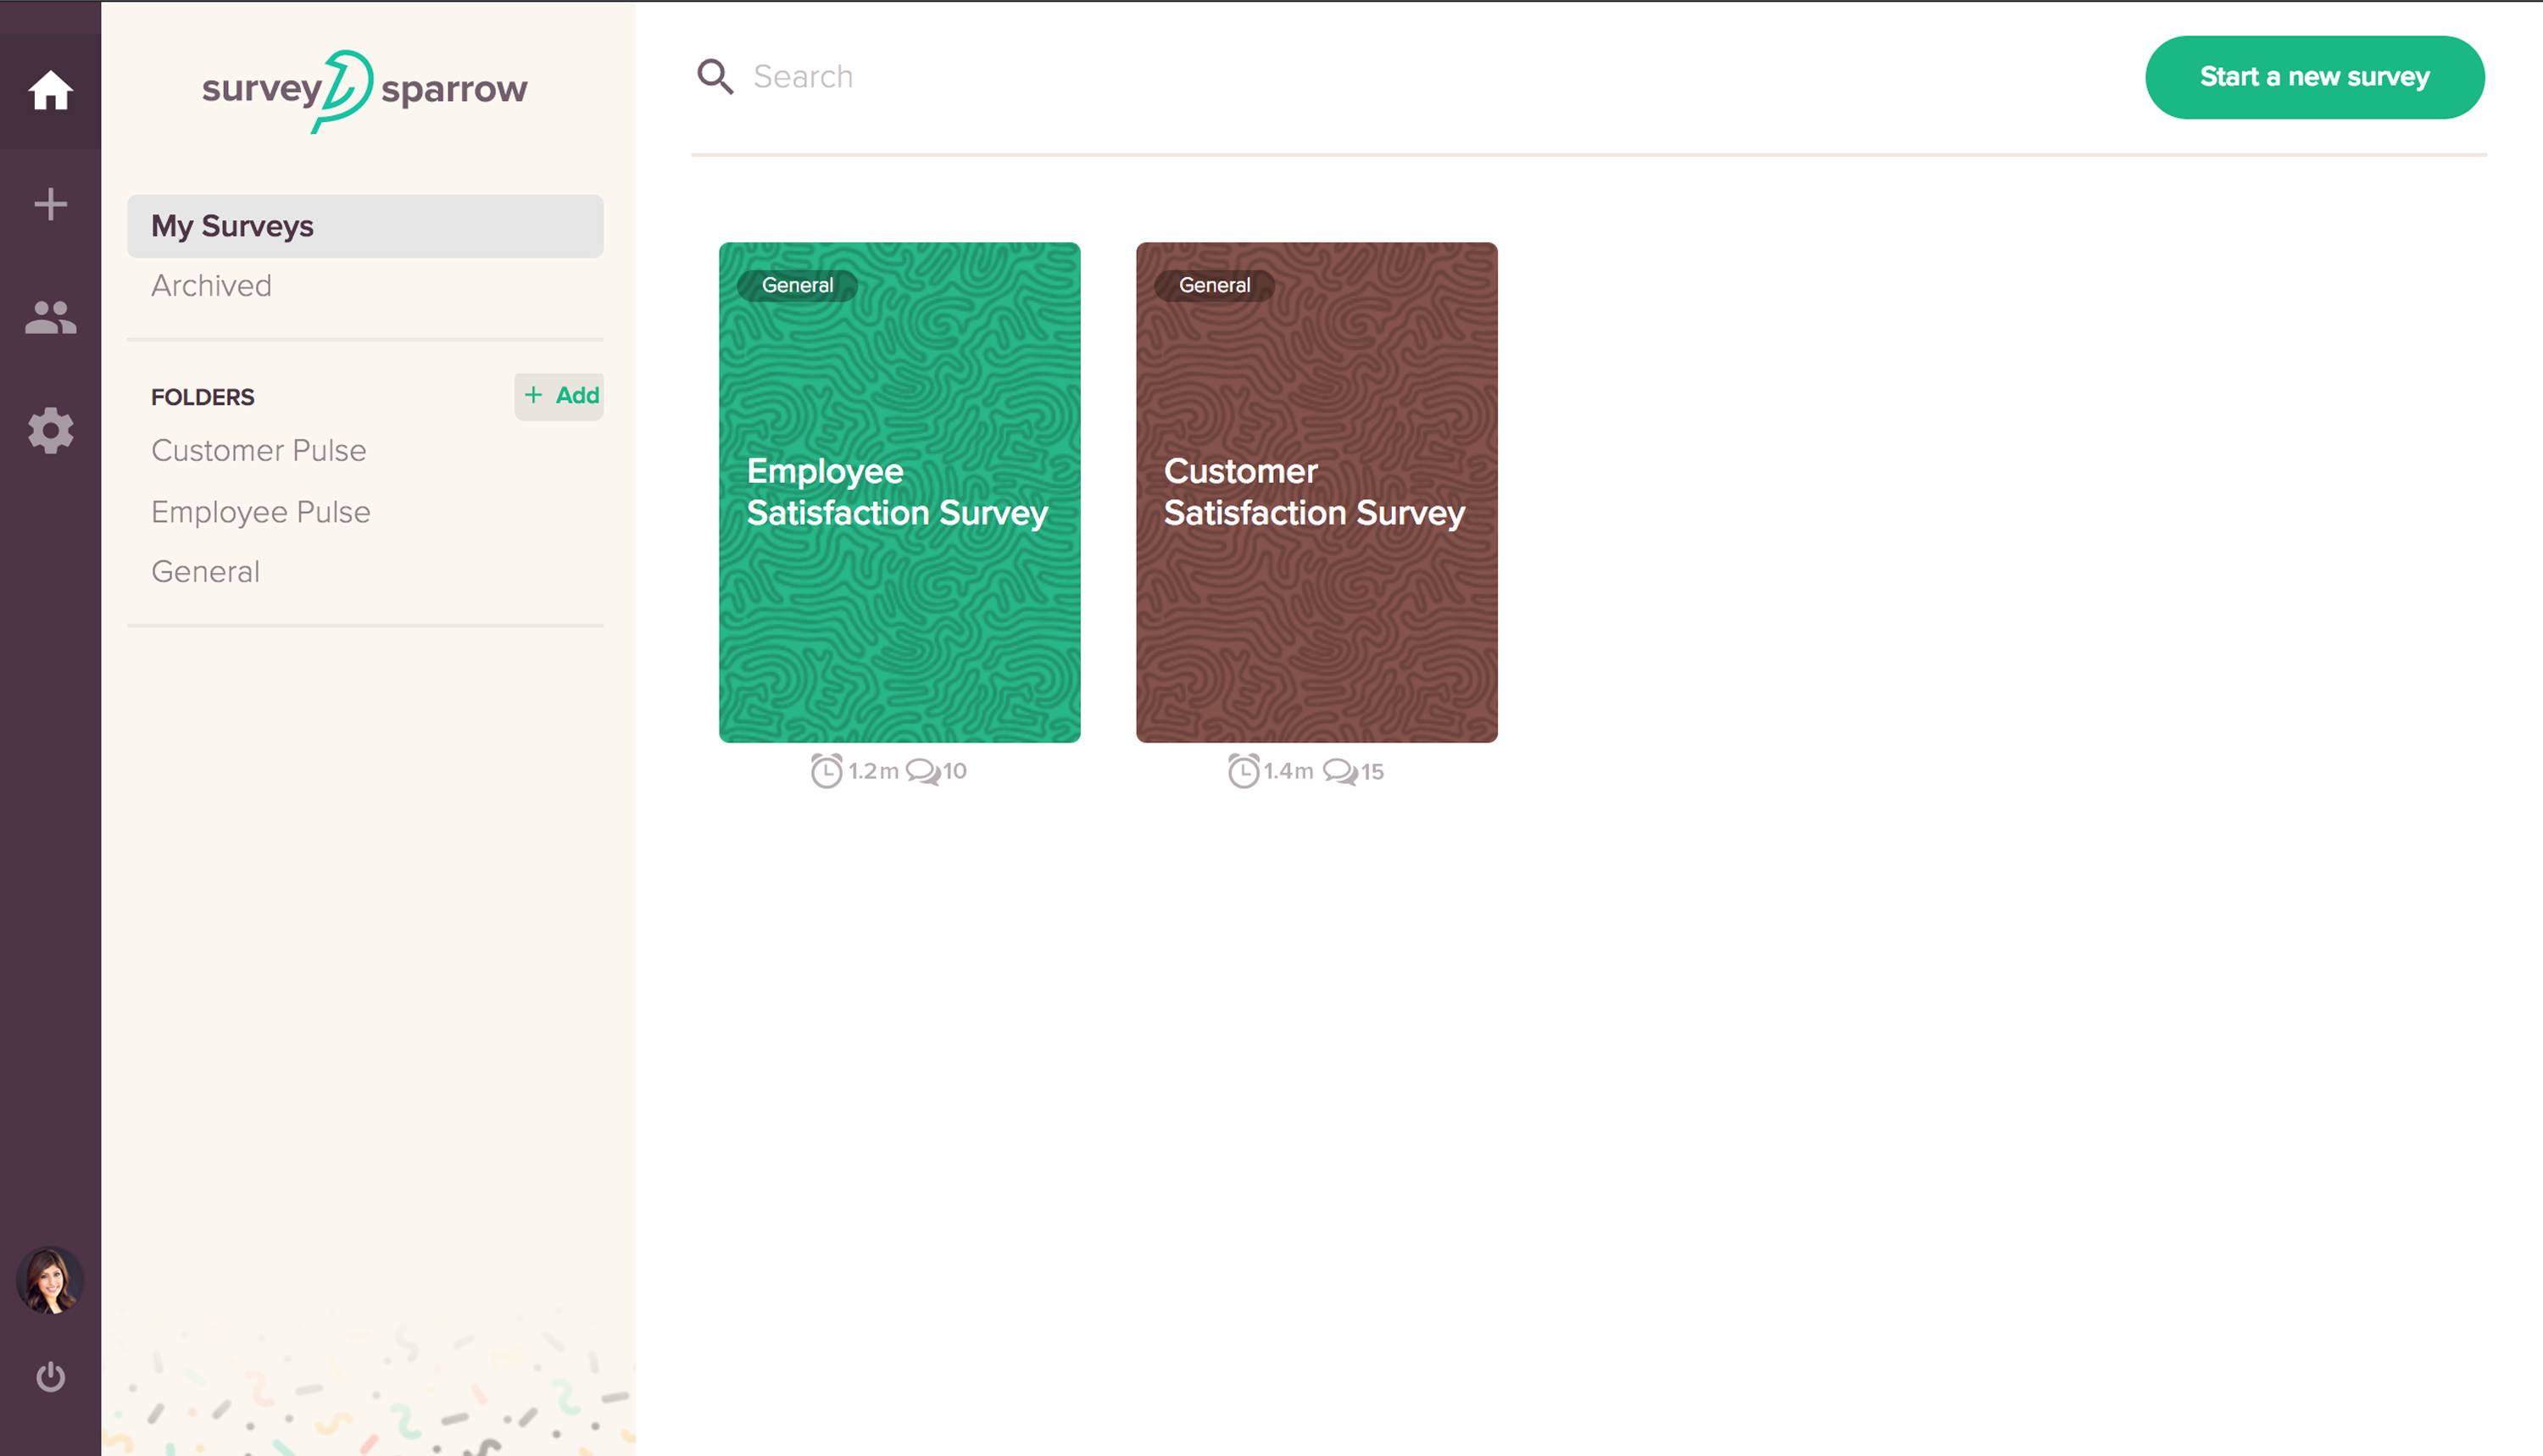Click Start a new survey button
Screen dimensions: 2543x1456
point(2314,77)
